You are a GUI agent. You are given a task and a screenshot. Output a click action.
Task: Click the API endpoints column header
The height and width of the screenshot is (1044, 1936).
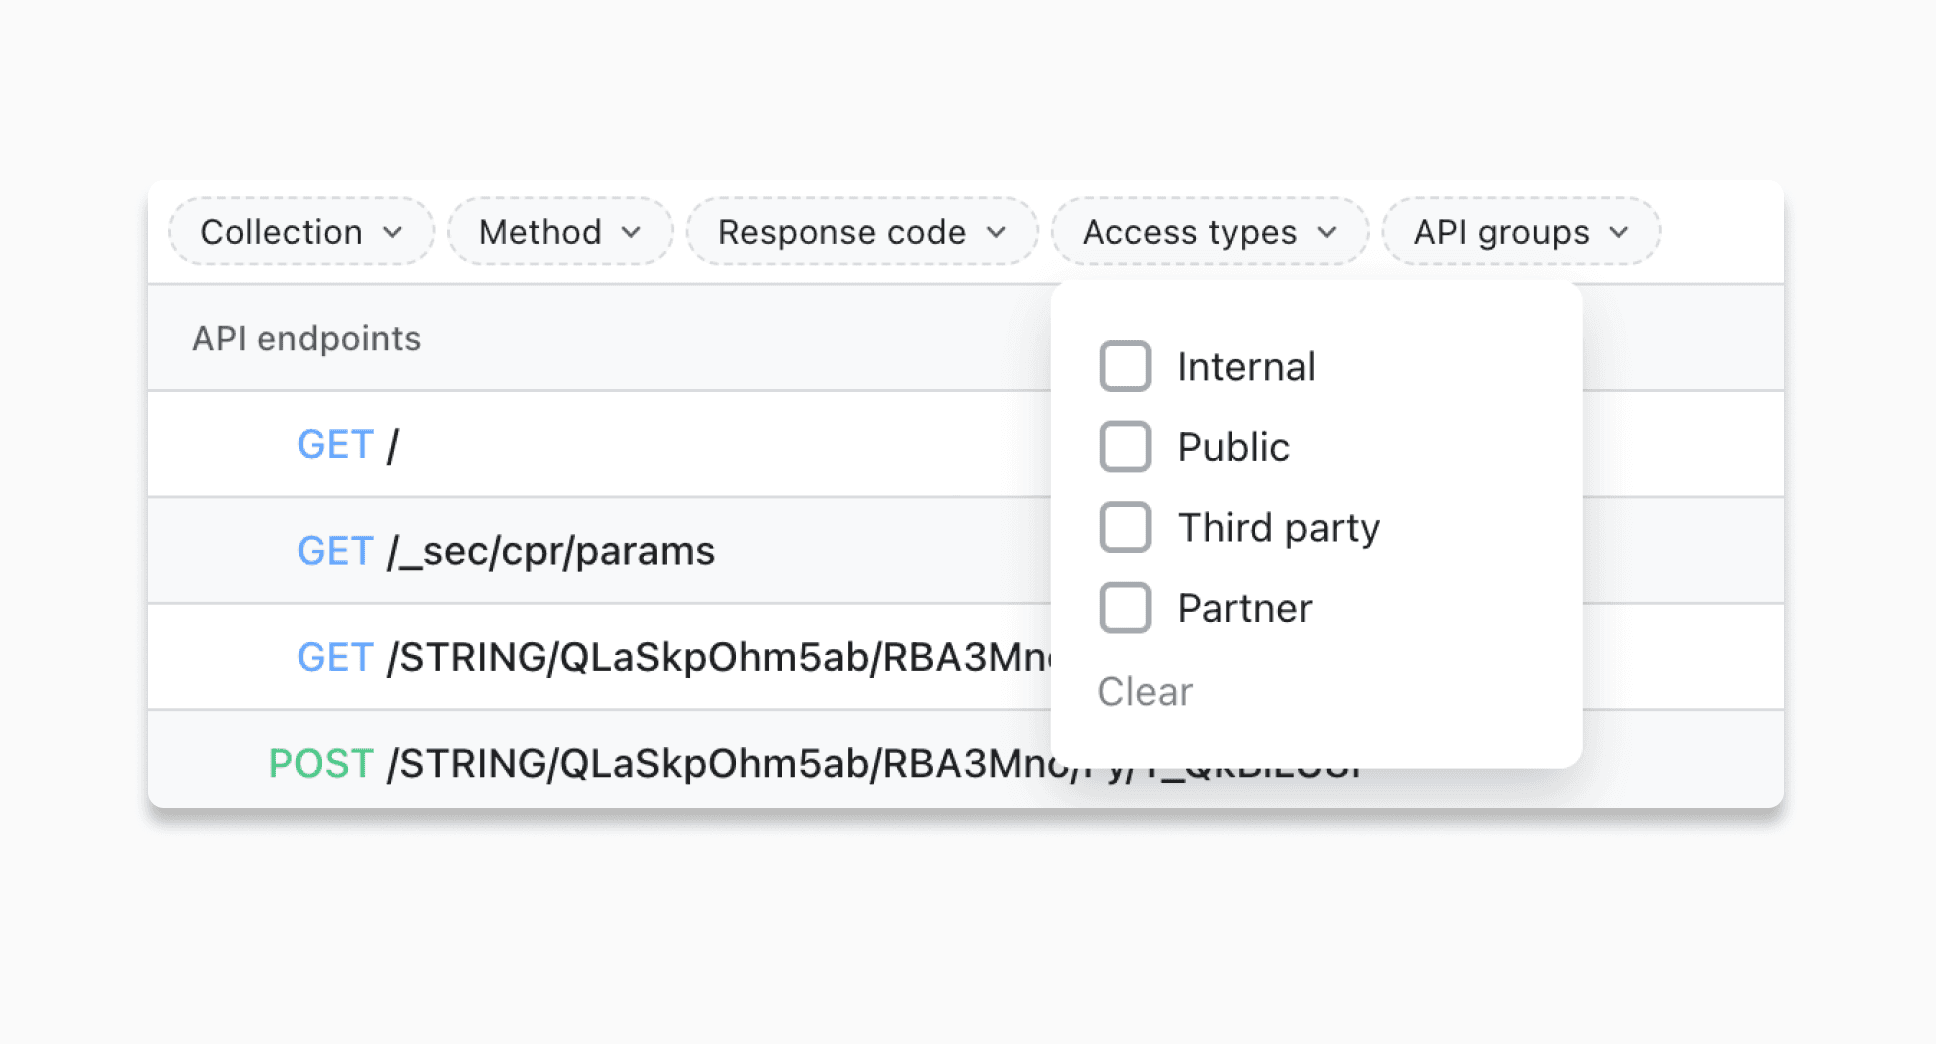point(305,338)
